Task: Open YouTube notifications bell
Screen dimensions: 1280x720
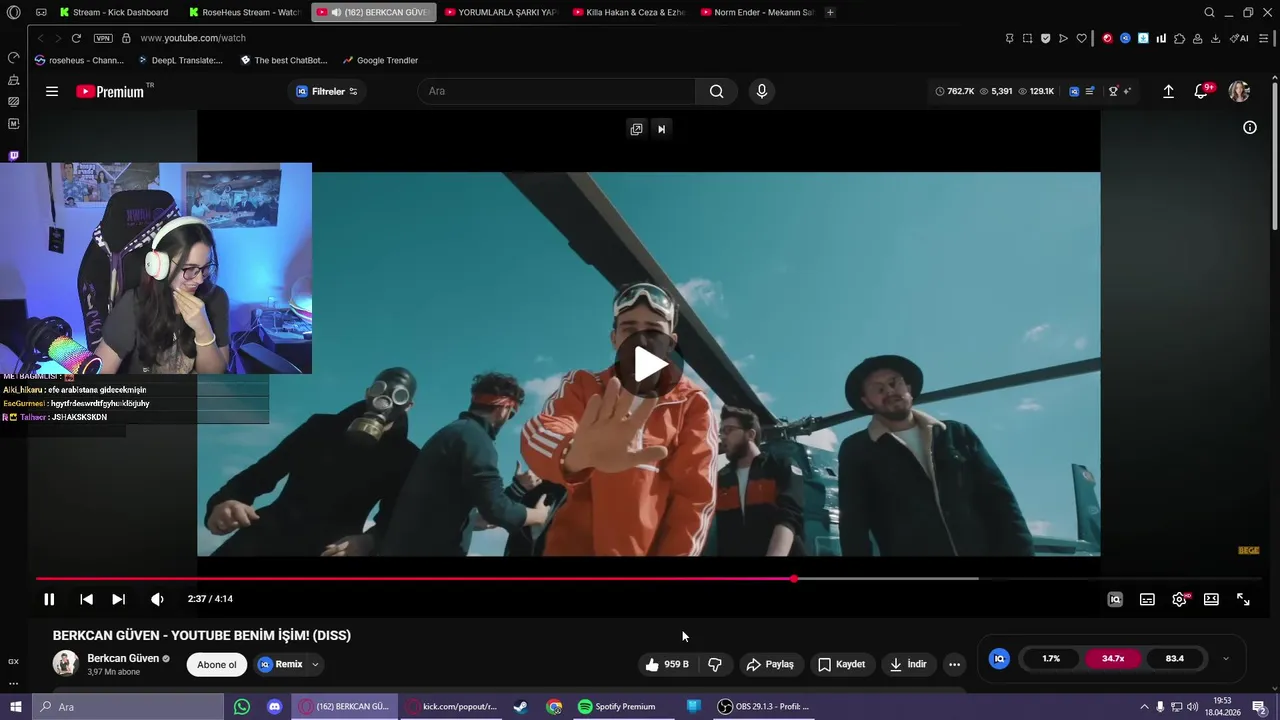Action: point(1201,91)
